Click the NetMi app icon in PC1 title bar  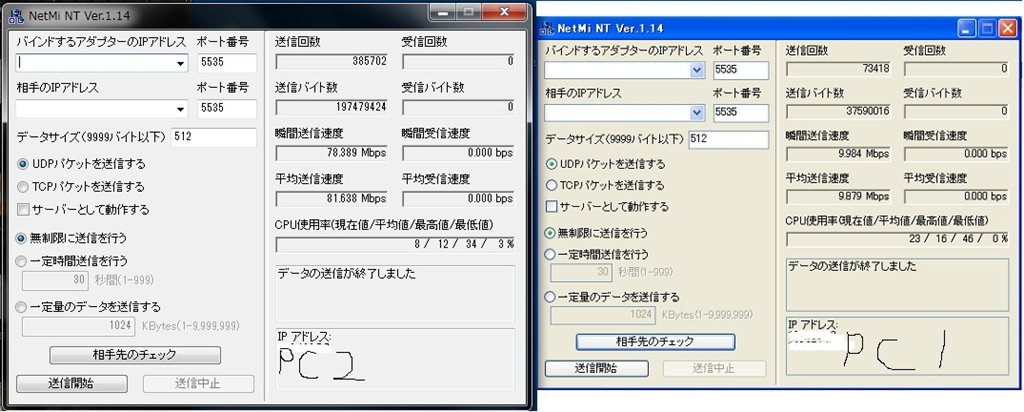[x=547, y=28]
